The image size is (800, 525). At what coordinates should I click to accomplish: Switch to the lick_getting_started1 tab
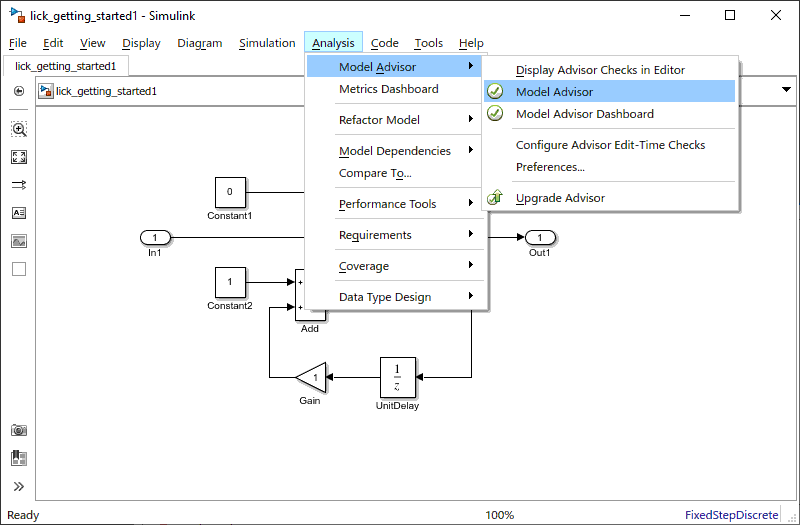click(65, 66)
